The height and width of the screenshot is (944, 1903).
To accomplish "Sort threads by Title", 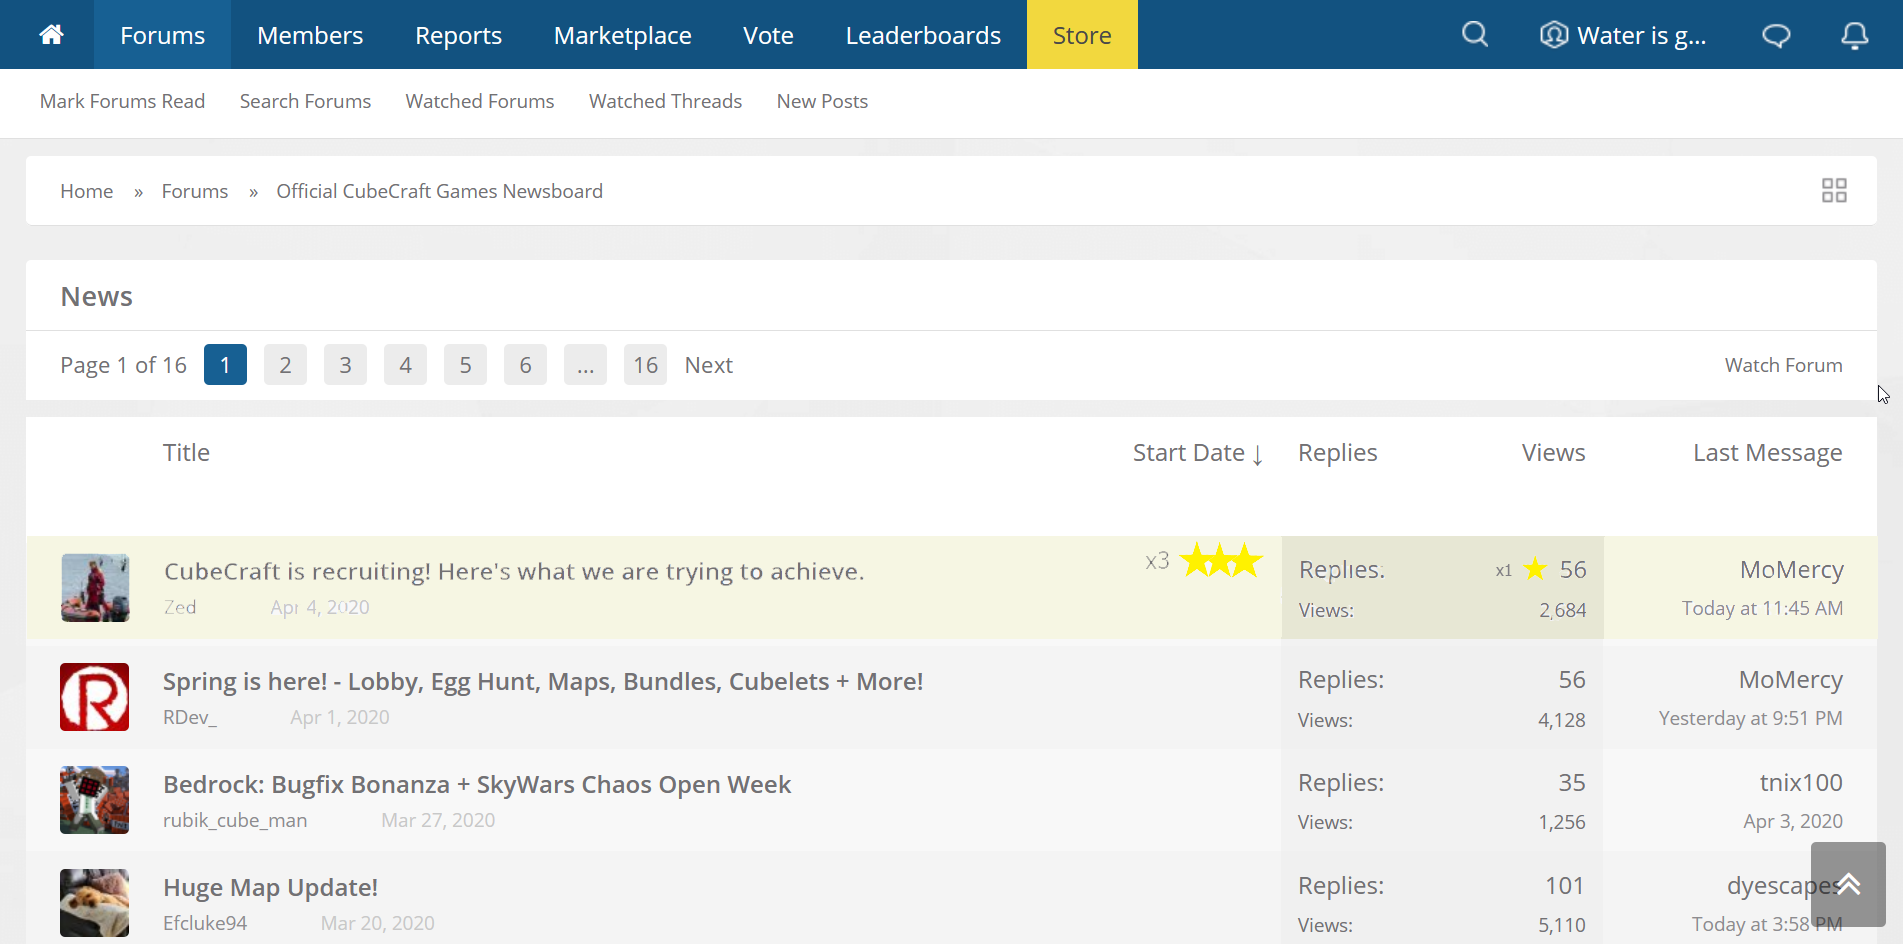I will click(186, 452).
